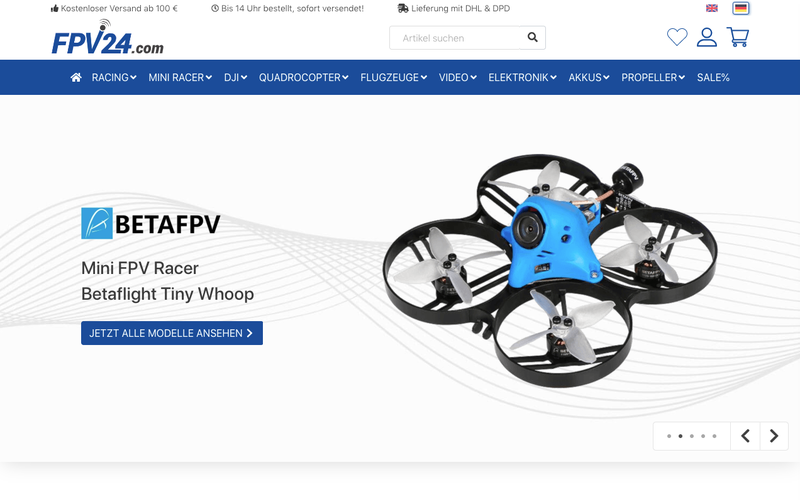
Task: Open the wishlist heart icon
Action: coord(677,37)
